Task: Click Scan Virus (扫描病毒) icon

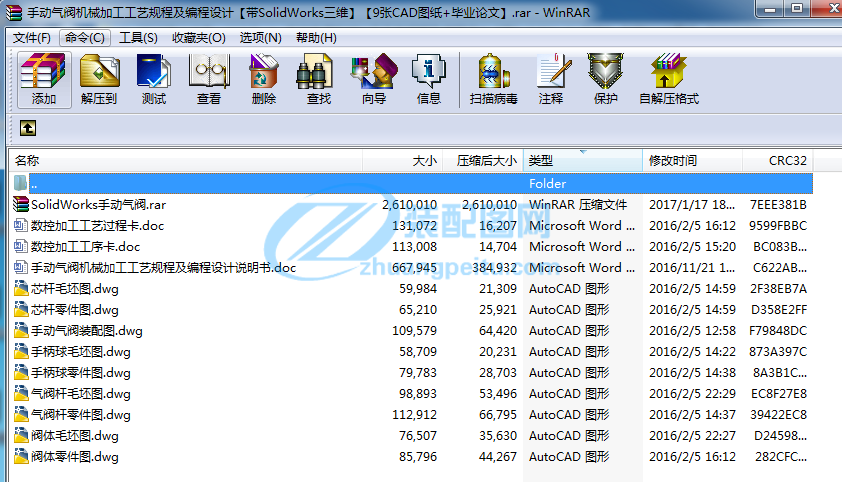Action: pyautogui.click(x=493, y=79)
